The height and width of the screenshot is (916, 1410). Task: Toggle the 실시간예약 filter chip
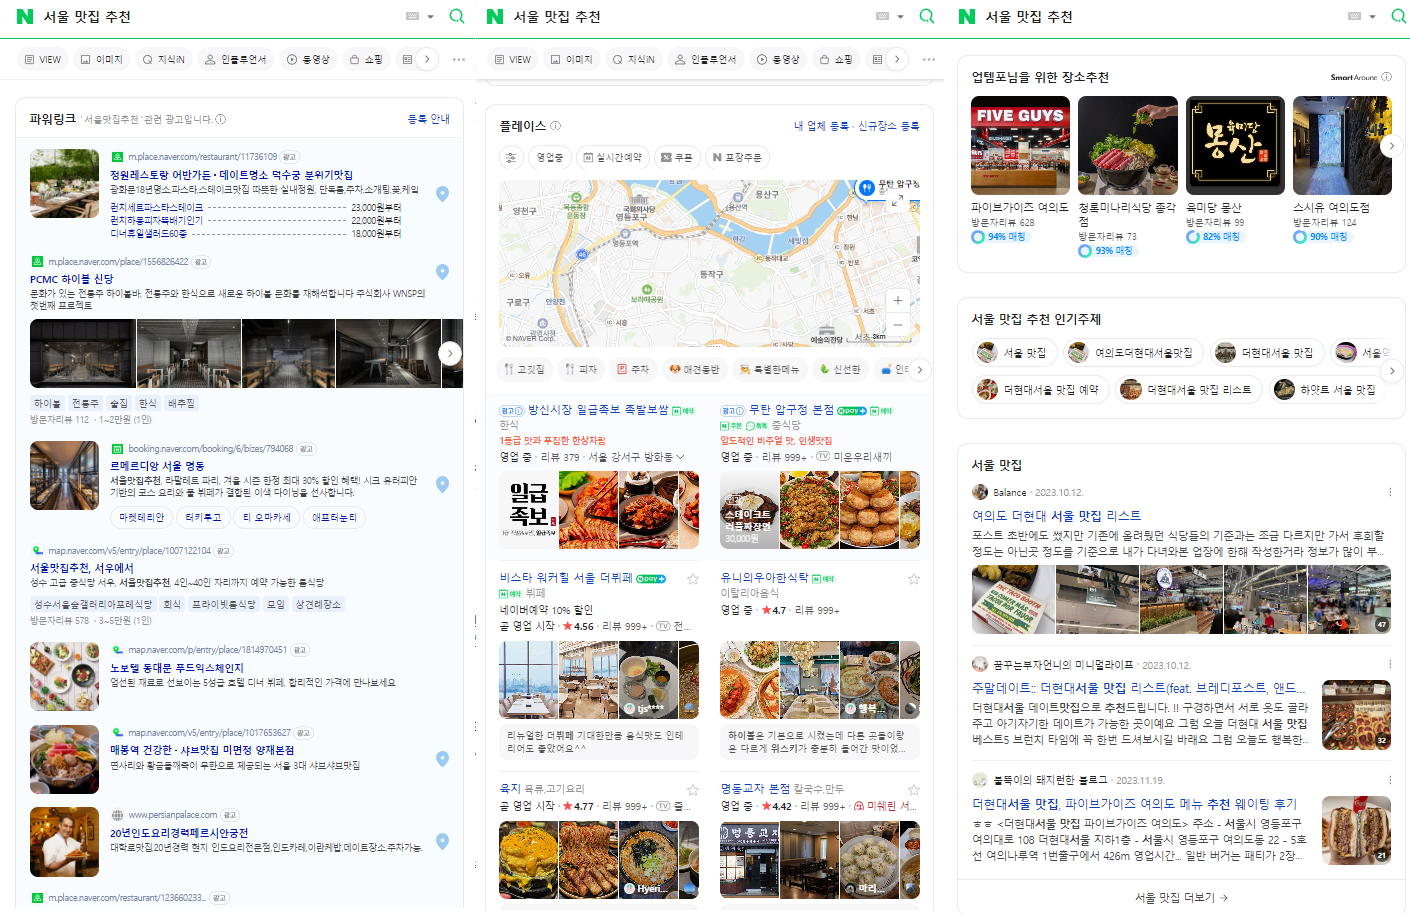[613, 157]
